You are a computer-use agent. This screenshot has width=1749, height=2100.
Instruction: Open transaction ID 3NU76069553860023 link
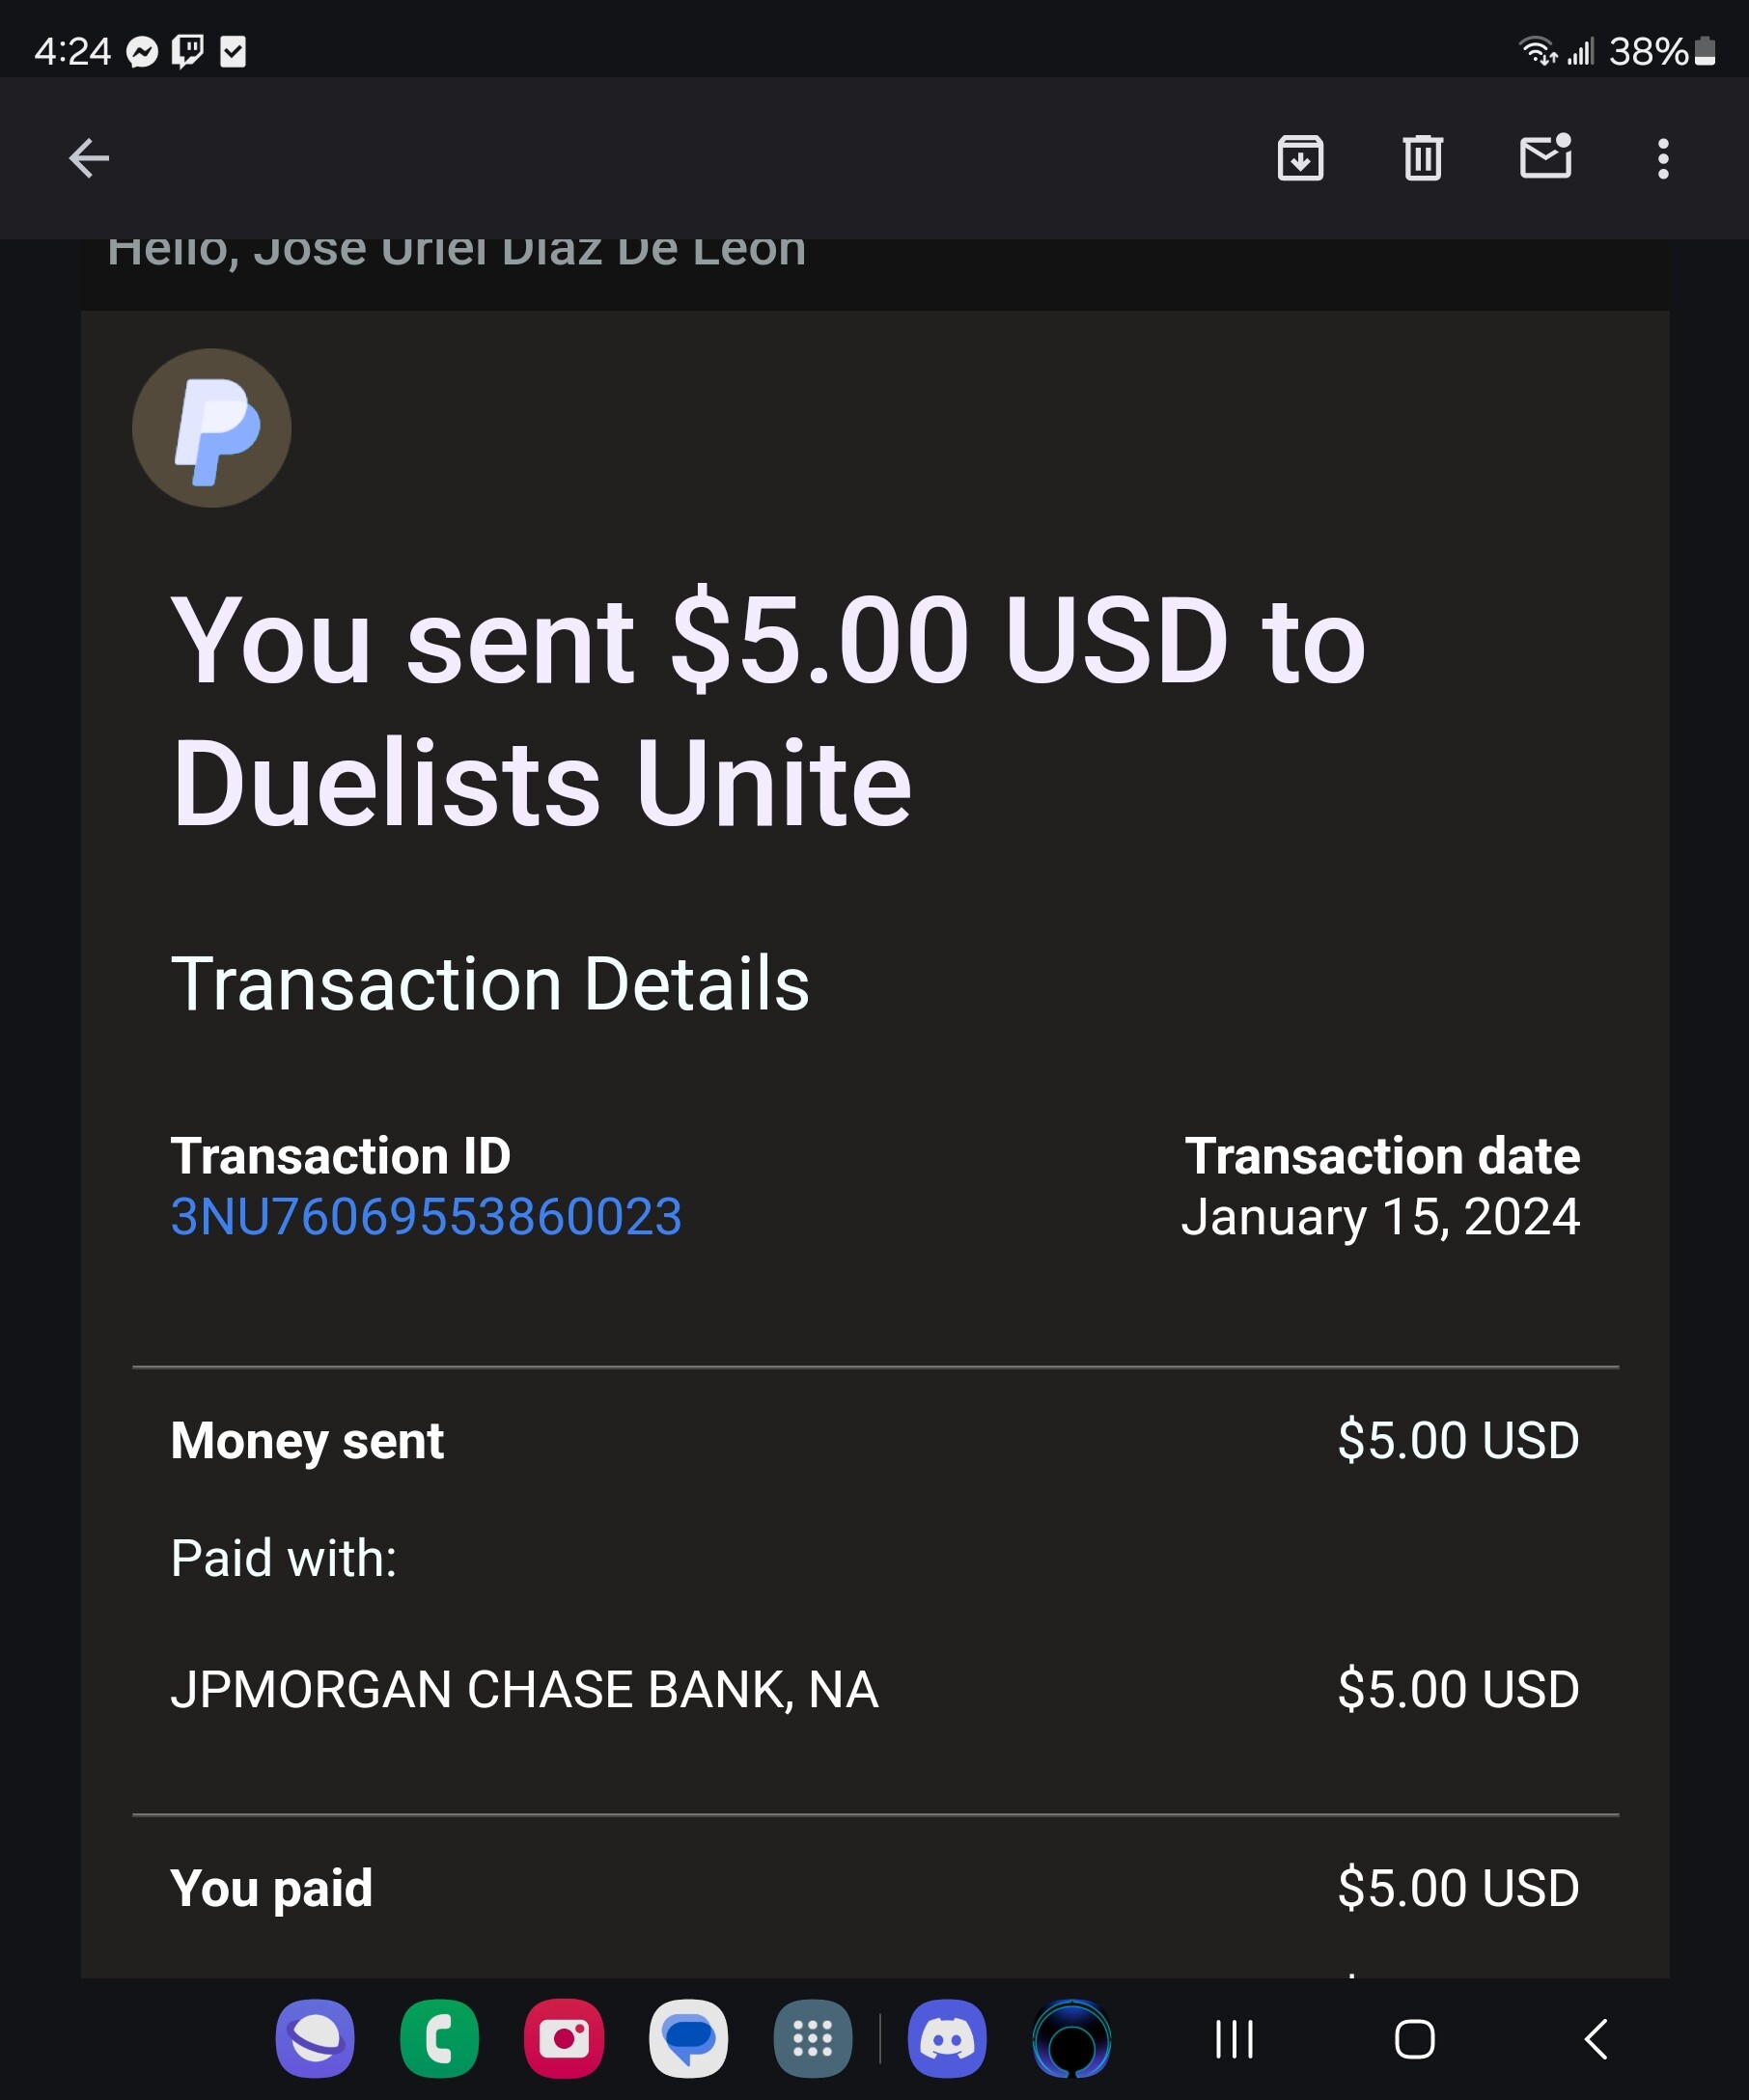click(426, 1217)
